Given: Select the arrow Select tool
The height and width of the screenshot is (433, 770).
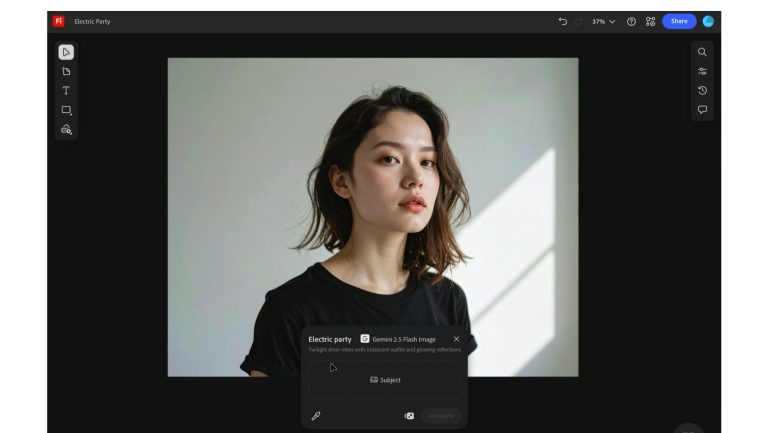Looking at the screenshot, I should (x=66, y=52).
